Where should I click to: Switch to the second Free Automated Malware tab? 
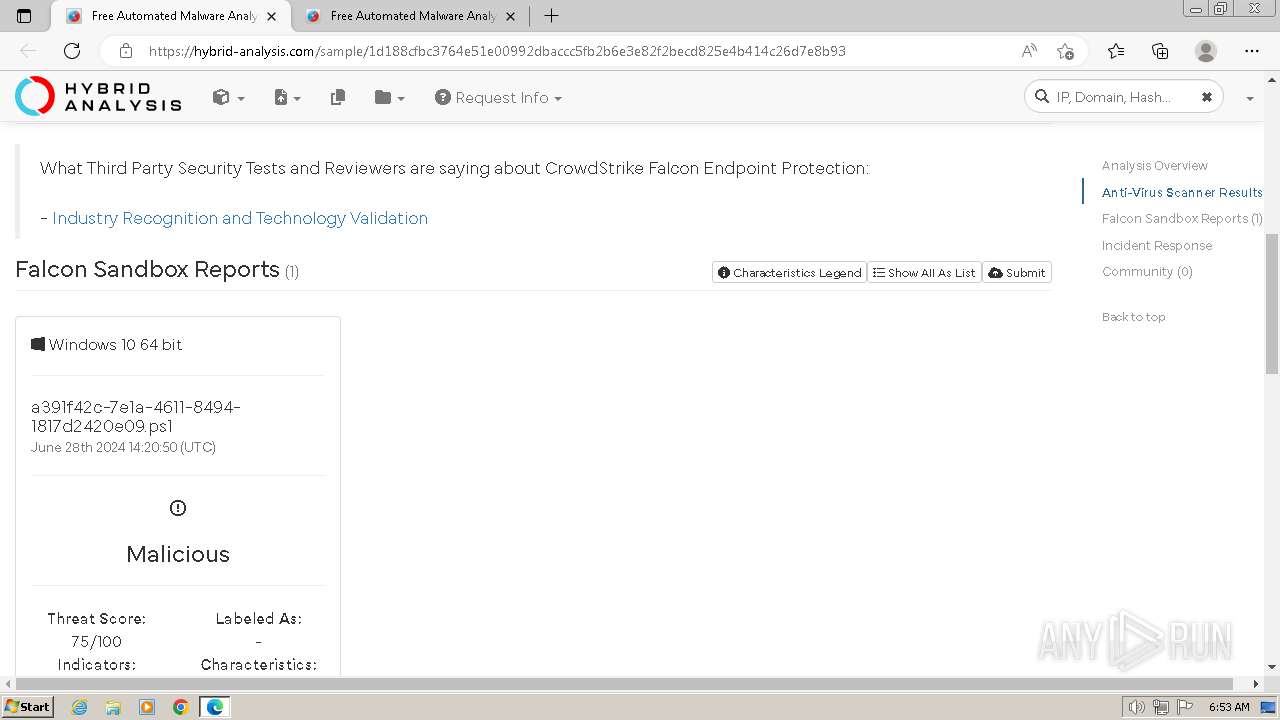click(x=411, y=16)
